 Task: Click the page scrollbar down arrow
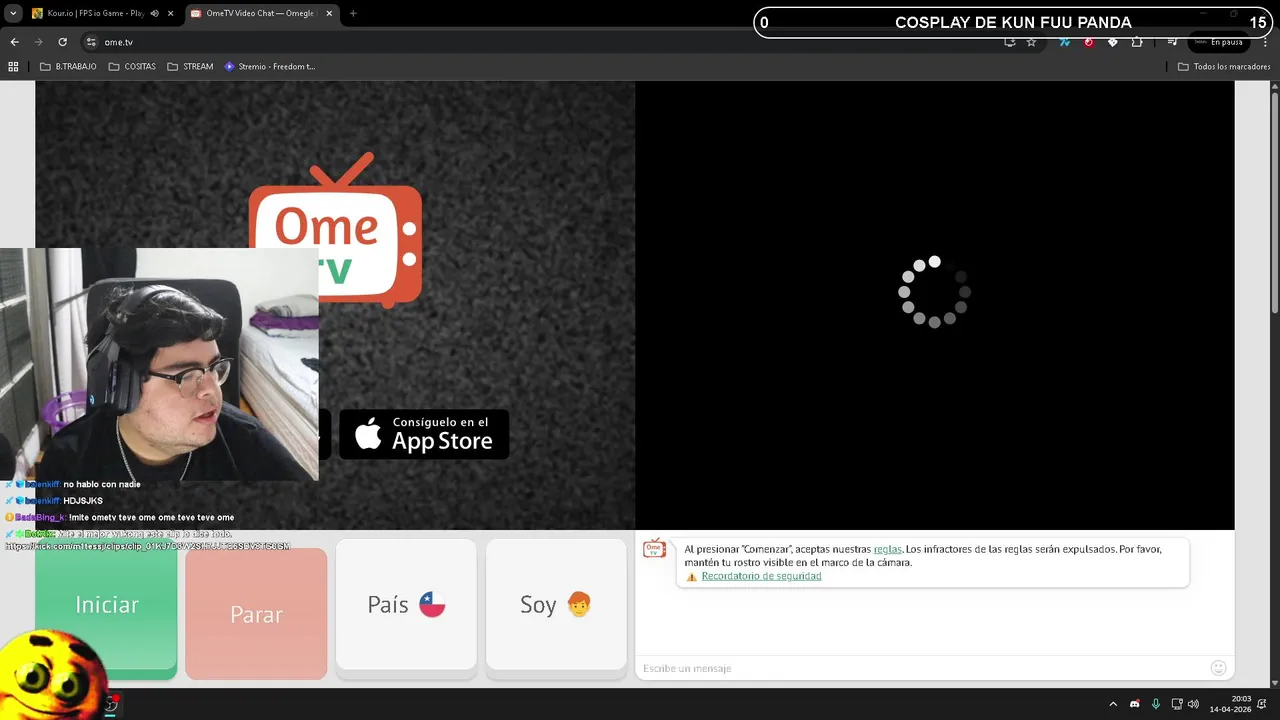(1274, 683)
